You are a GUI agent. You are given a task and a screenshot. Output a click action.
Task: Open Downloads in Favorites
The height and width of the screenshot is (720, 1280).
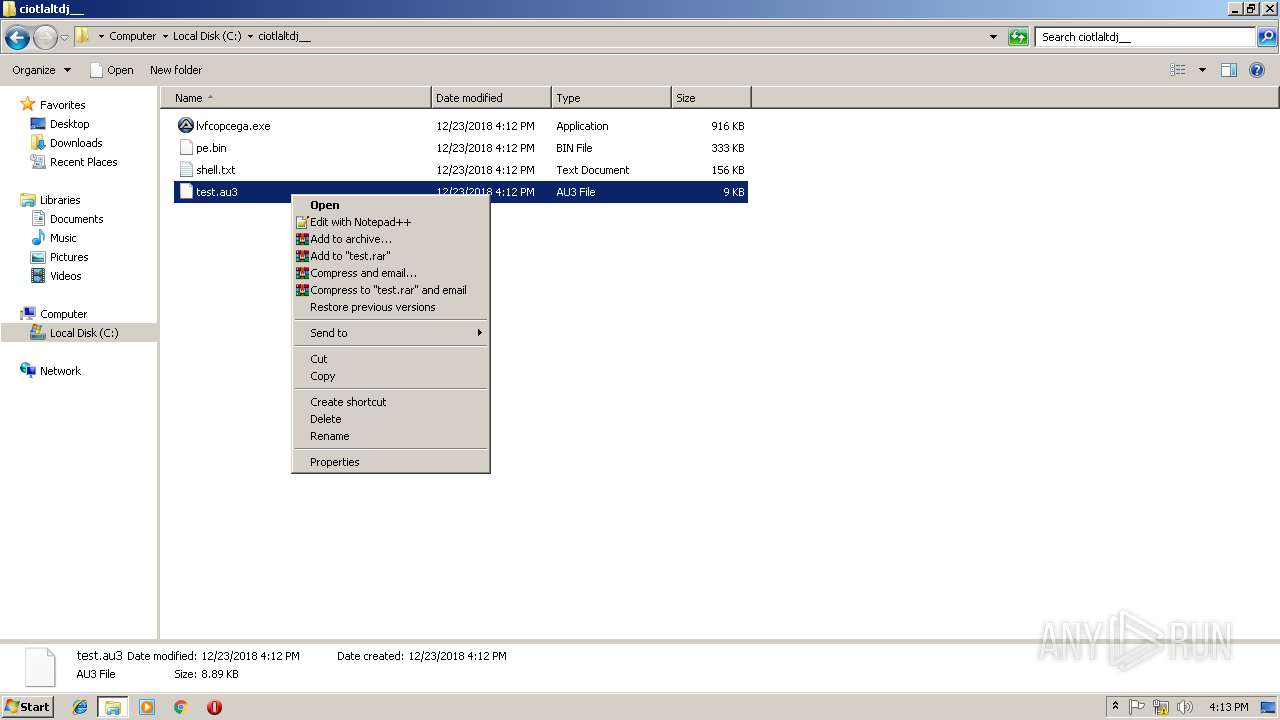click(76, 143)
